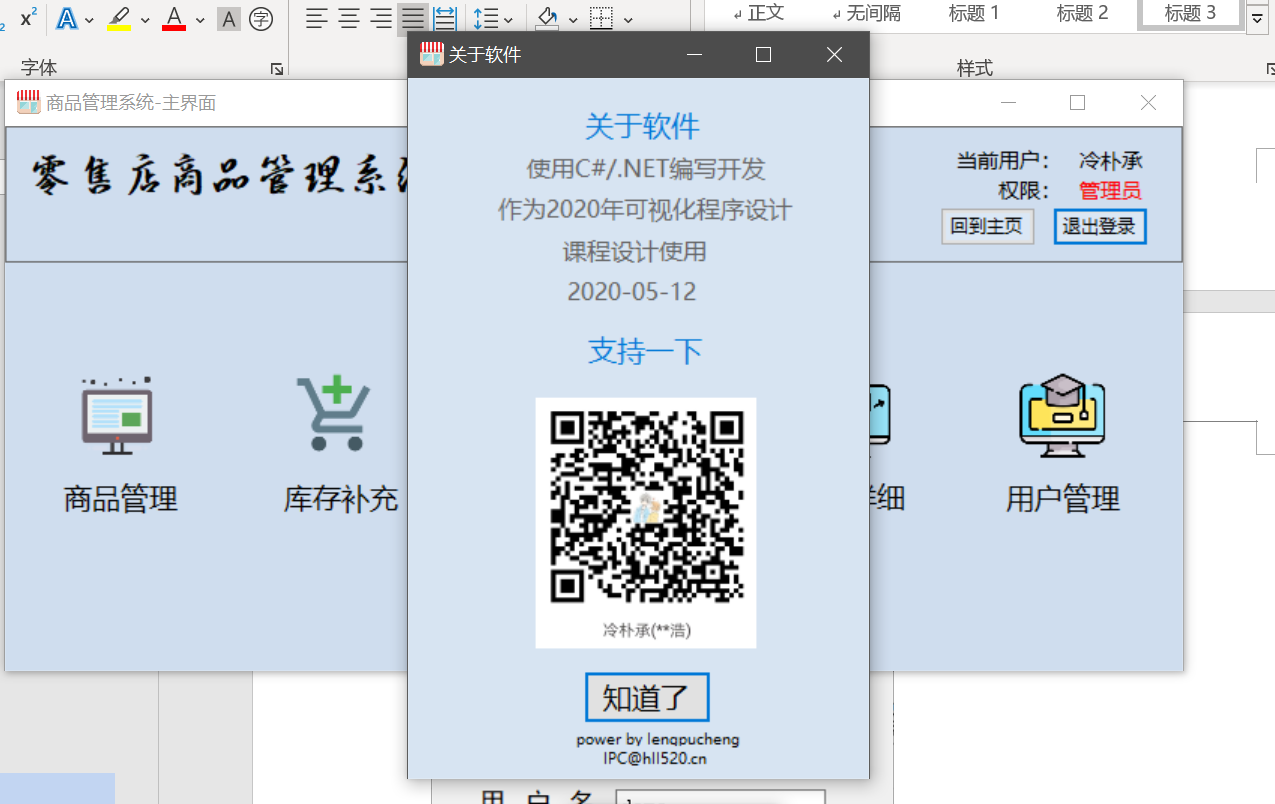1275x804 pixels.
Task: Click IPC@hll520.cn text in About dialog
Action: coord(655,758)
